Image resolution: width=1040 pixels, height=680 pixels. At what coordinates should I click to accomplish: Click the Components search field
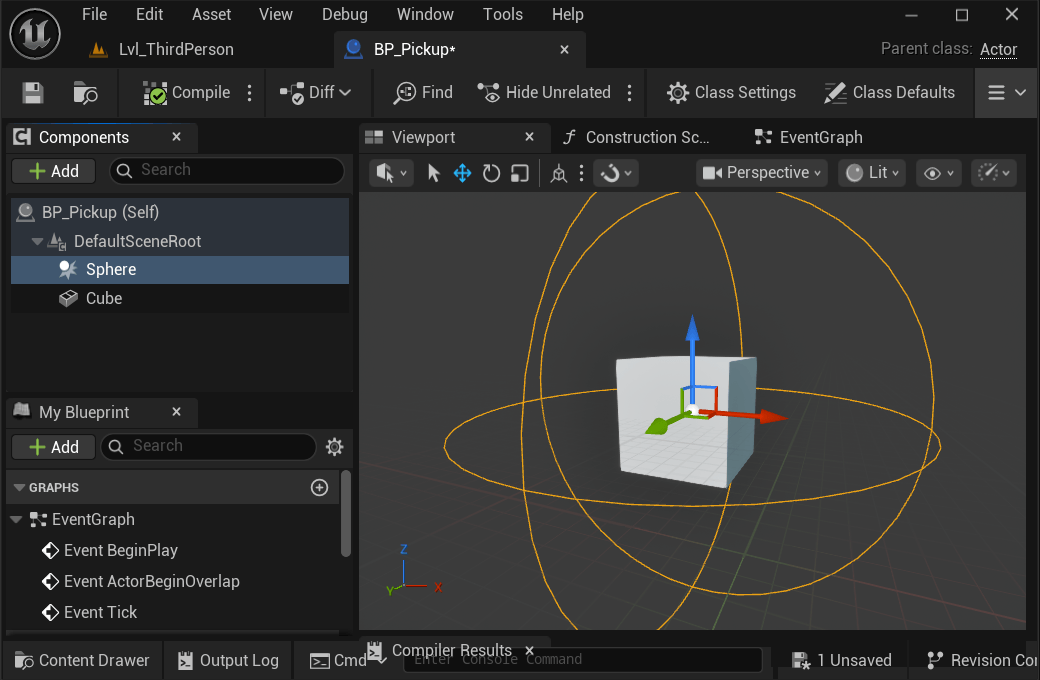click(228, 170)
